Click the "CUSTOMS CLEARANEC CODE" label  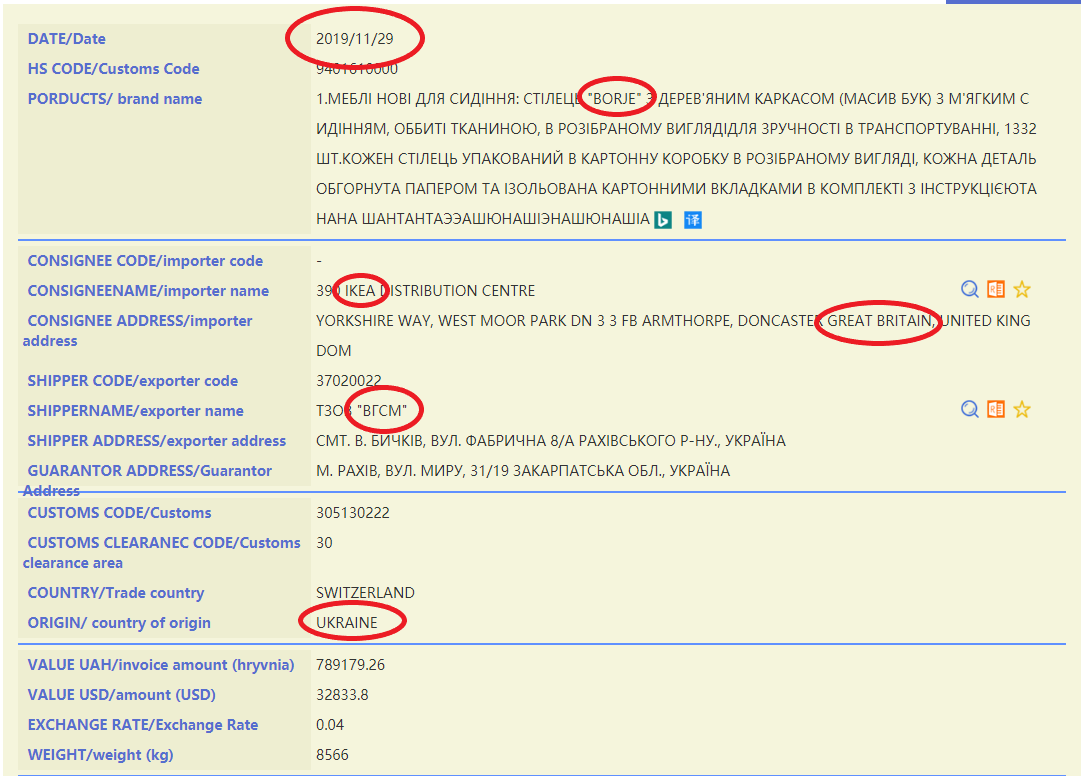click(161, 553)
